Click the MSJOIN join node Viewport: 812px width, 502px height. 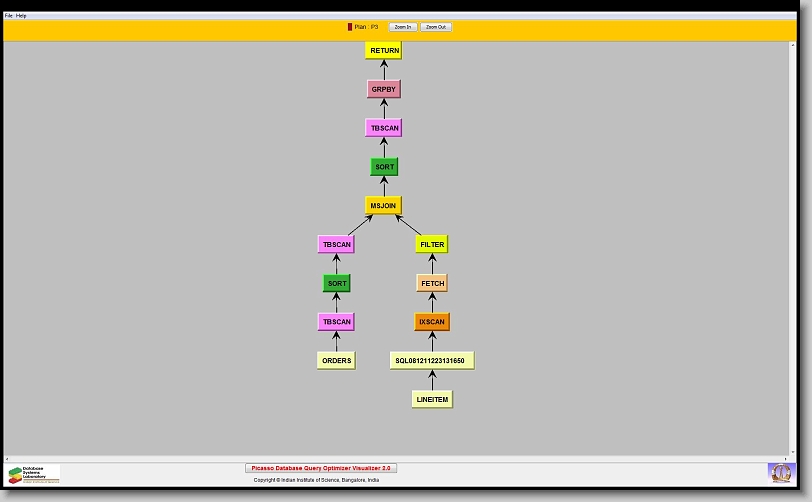(x=384, y=205)
